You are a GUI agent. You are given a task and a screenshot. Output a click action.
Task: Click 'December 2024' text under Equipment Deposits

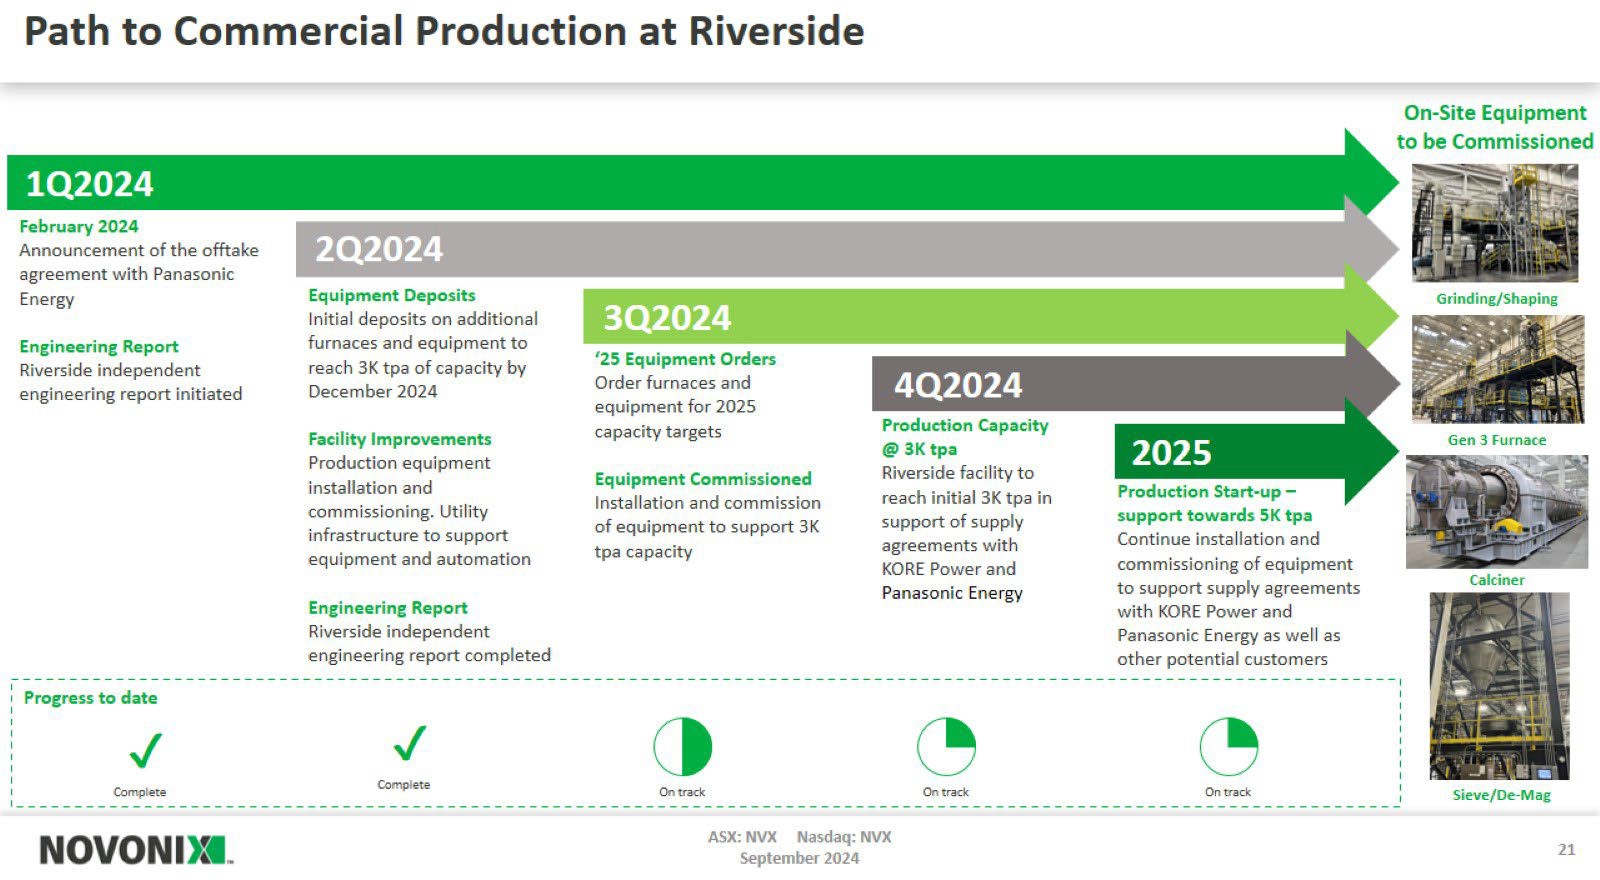pyautogui.click(x=372, y=391)
